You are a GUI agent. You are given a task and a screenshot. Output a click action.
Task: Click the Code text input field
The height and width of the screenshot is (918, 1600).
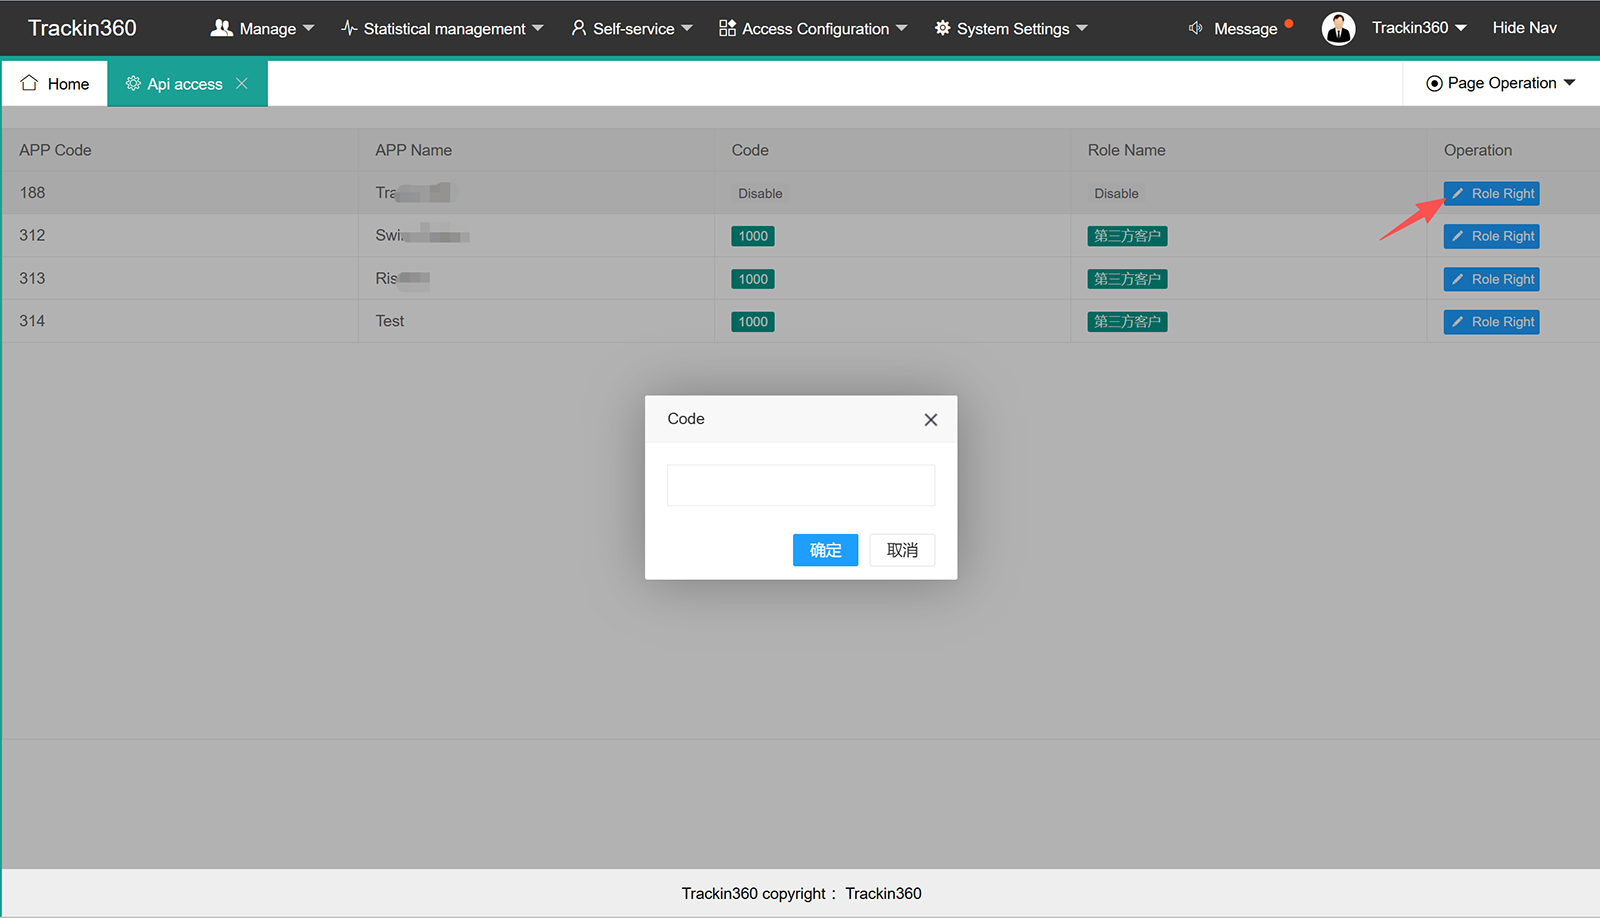pyautogui.click(x=801, y=485)
